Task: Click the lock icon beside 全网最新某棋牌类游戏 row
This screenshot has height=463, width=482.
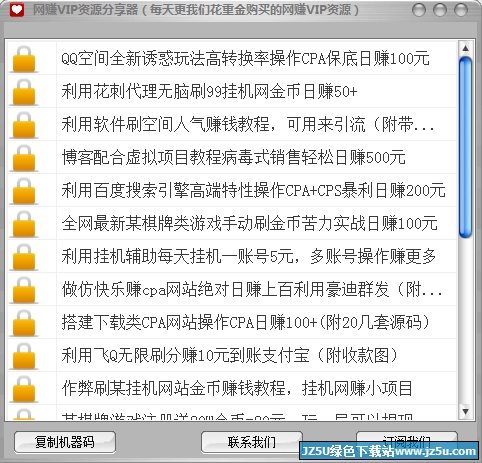Action: (24, 224)
